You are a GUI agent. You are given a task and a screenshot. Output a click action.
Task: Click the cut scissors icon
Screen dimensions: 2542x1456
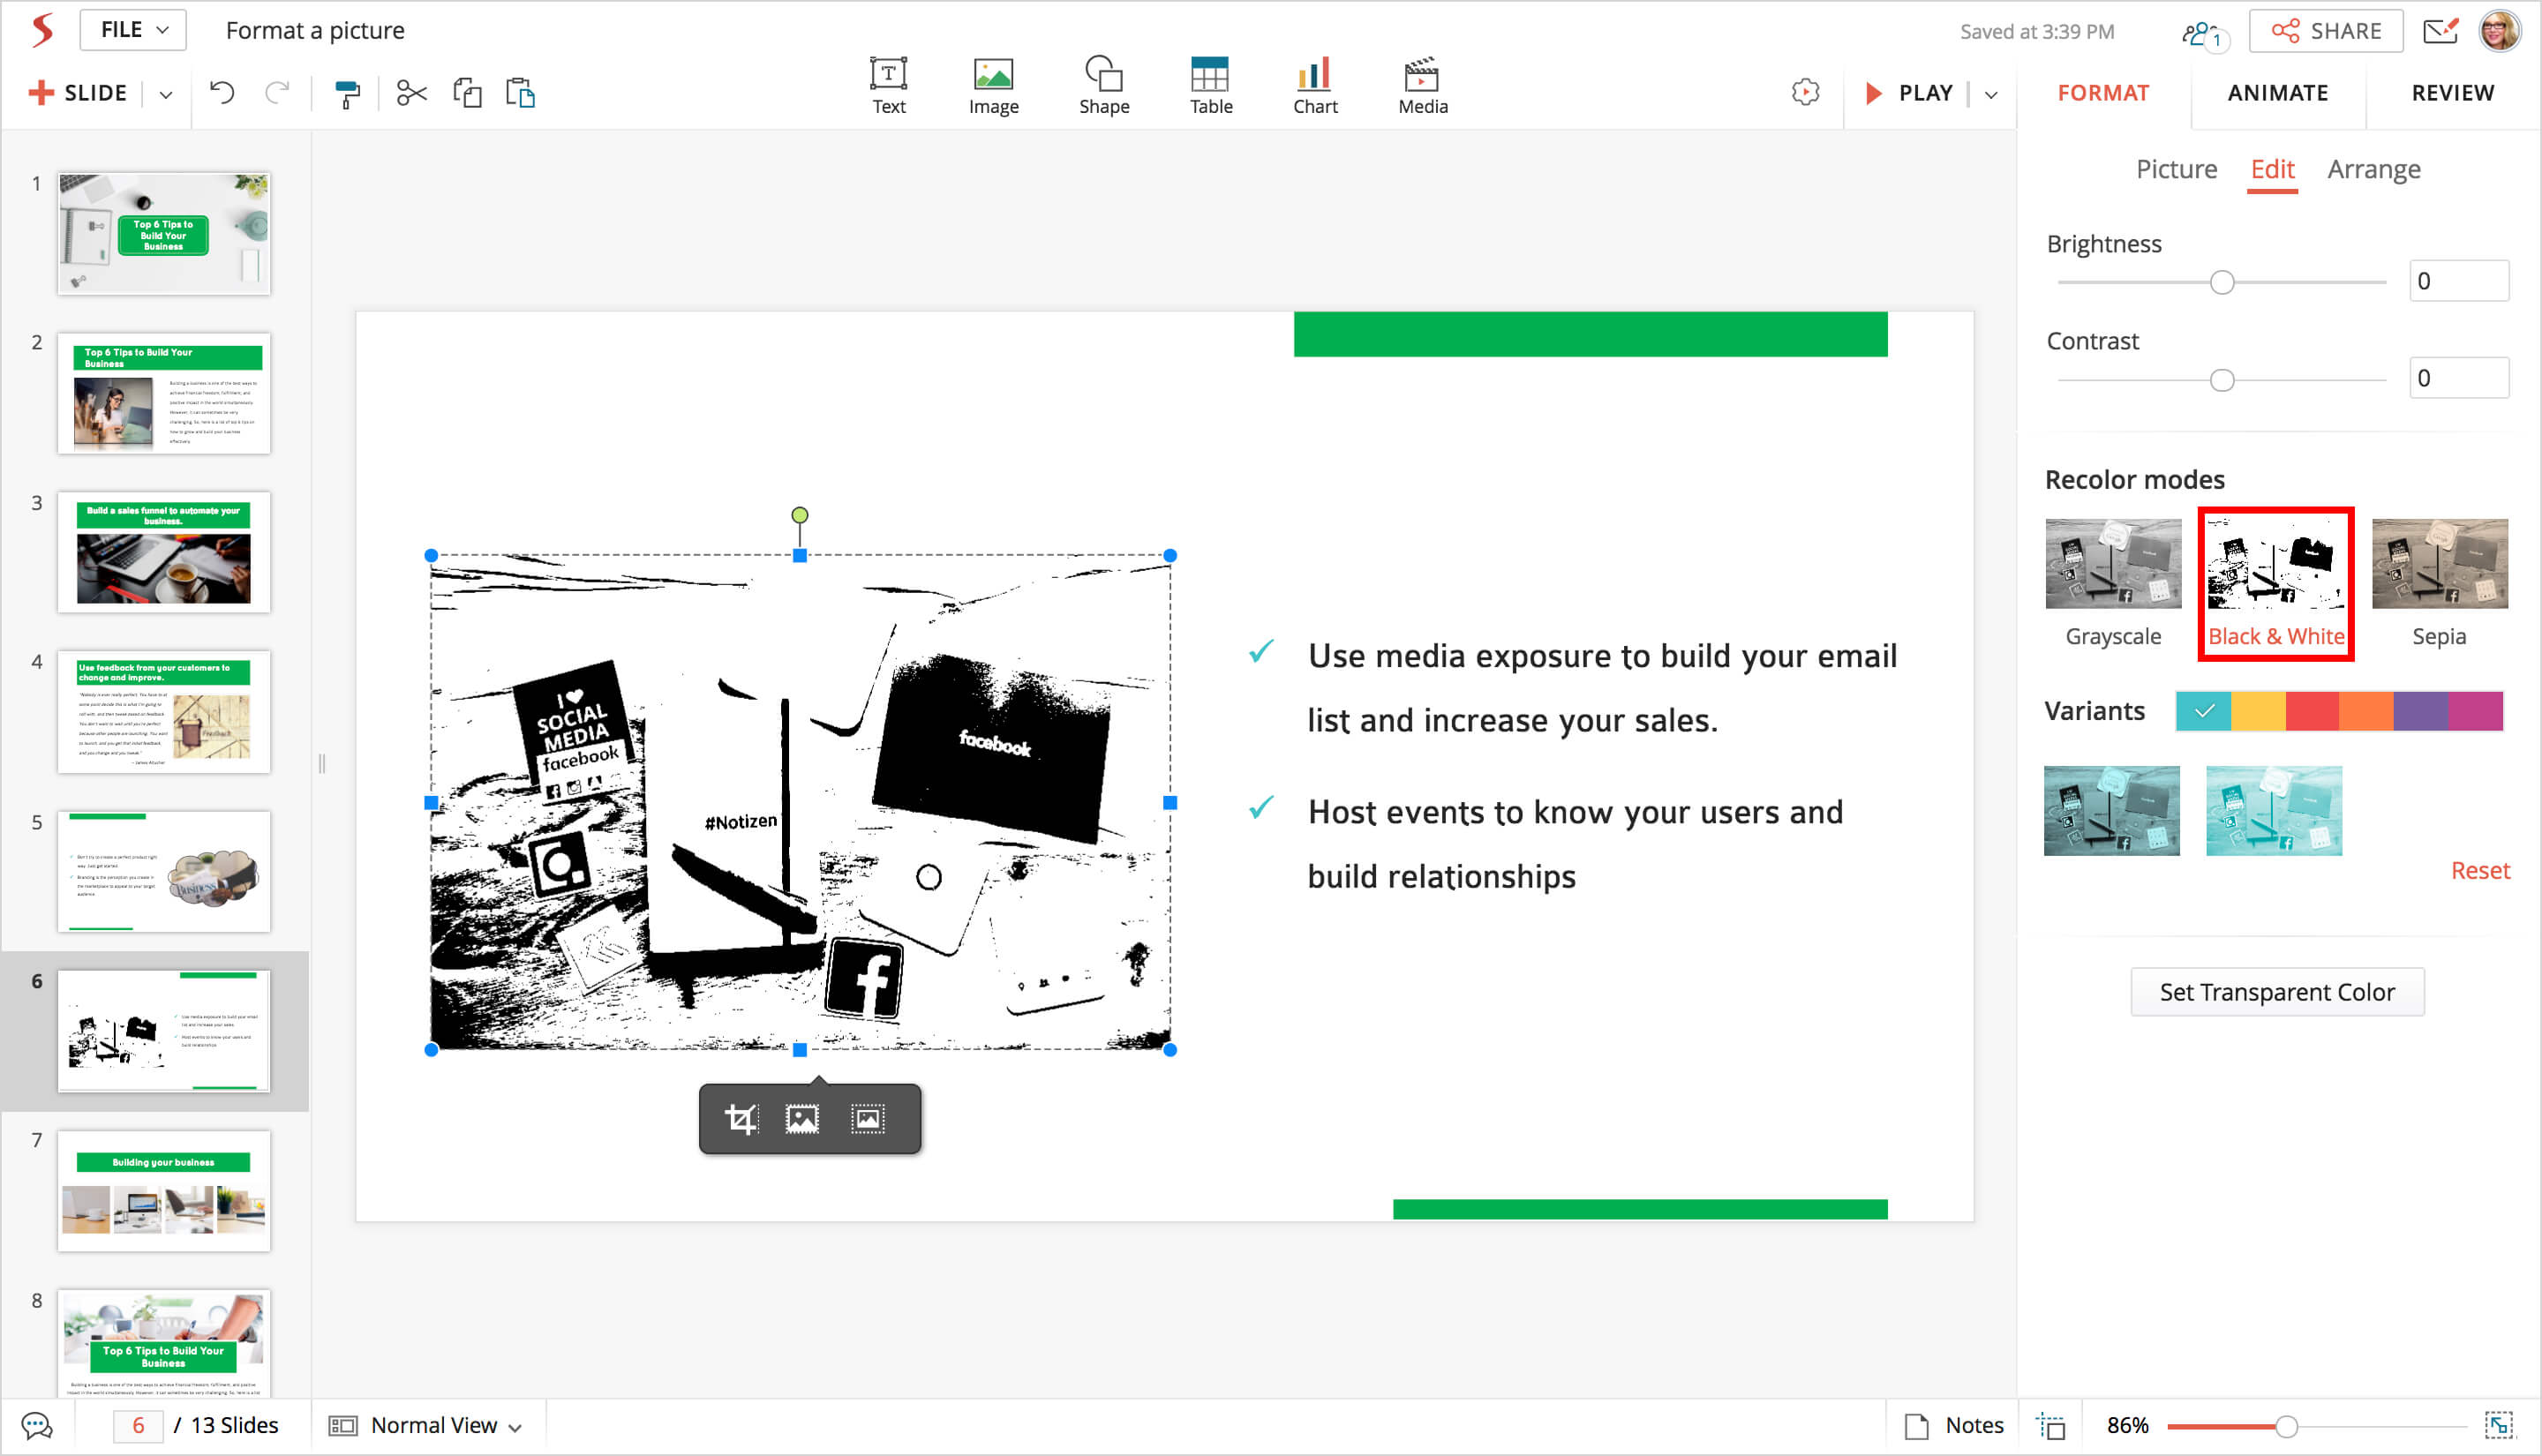pos(411,94)
